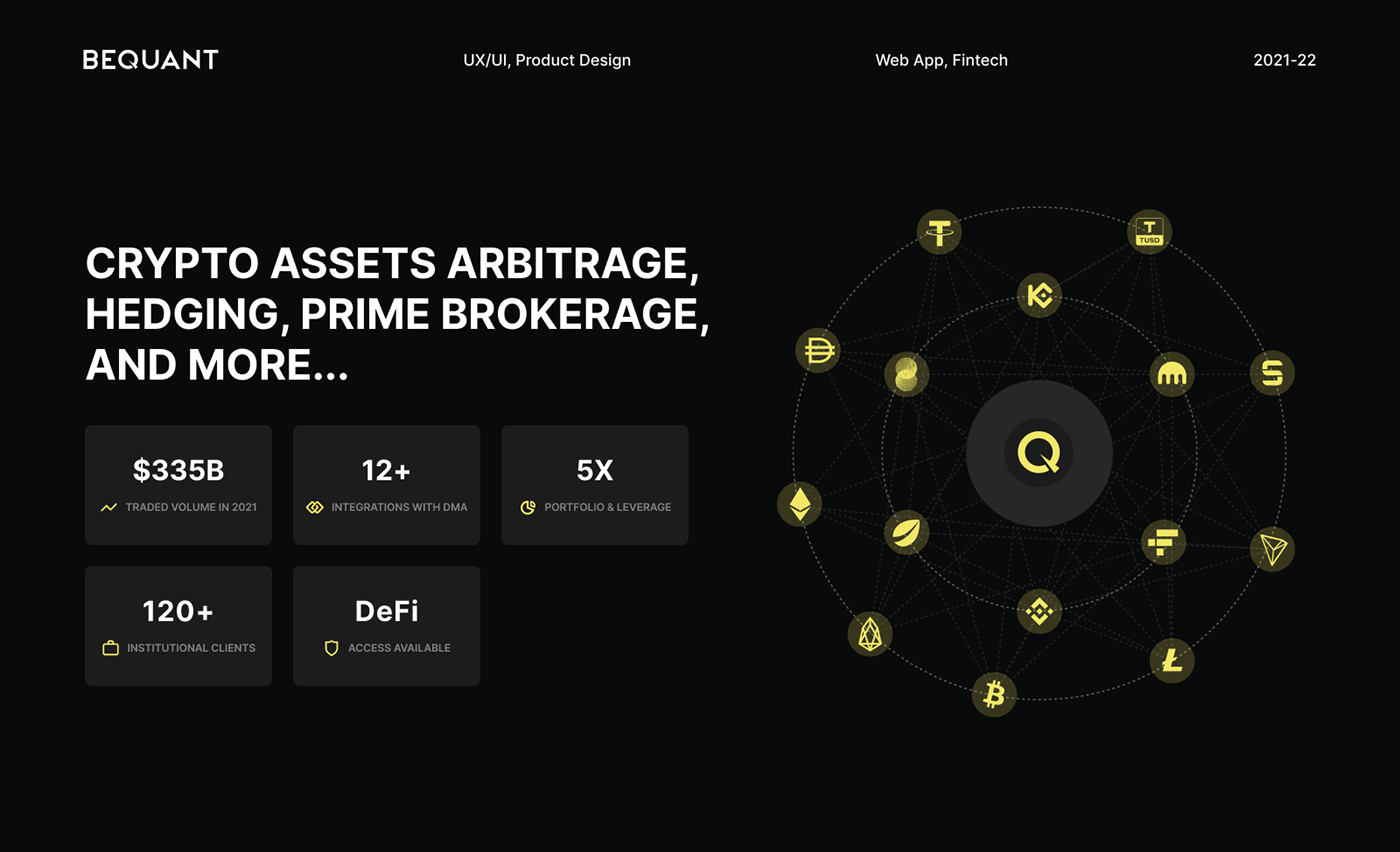Click the ACCESS AVAILABLE label
This screenshot has width=1400, height=852.
point(399,648)
